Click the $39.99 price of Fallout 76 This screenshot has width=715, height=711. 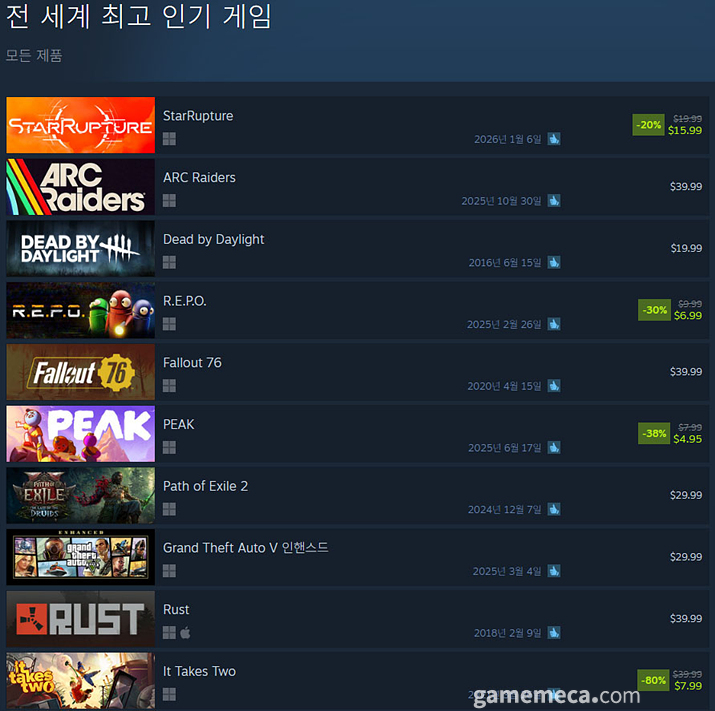pos(686,372)
